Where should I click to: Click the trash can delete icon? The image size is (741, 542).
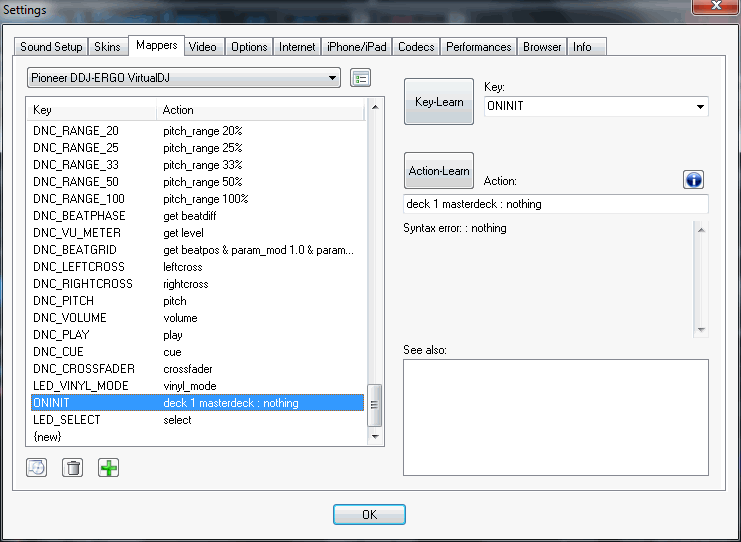[x=72, y=467]
